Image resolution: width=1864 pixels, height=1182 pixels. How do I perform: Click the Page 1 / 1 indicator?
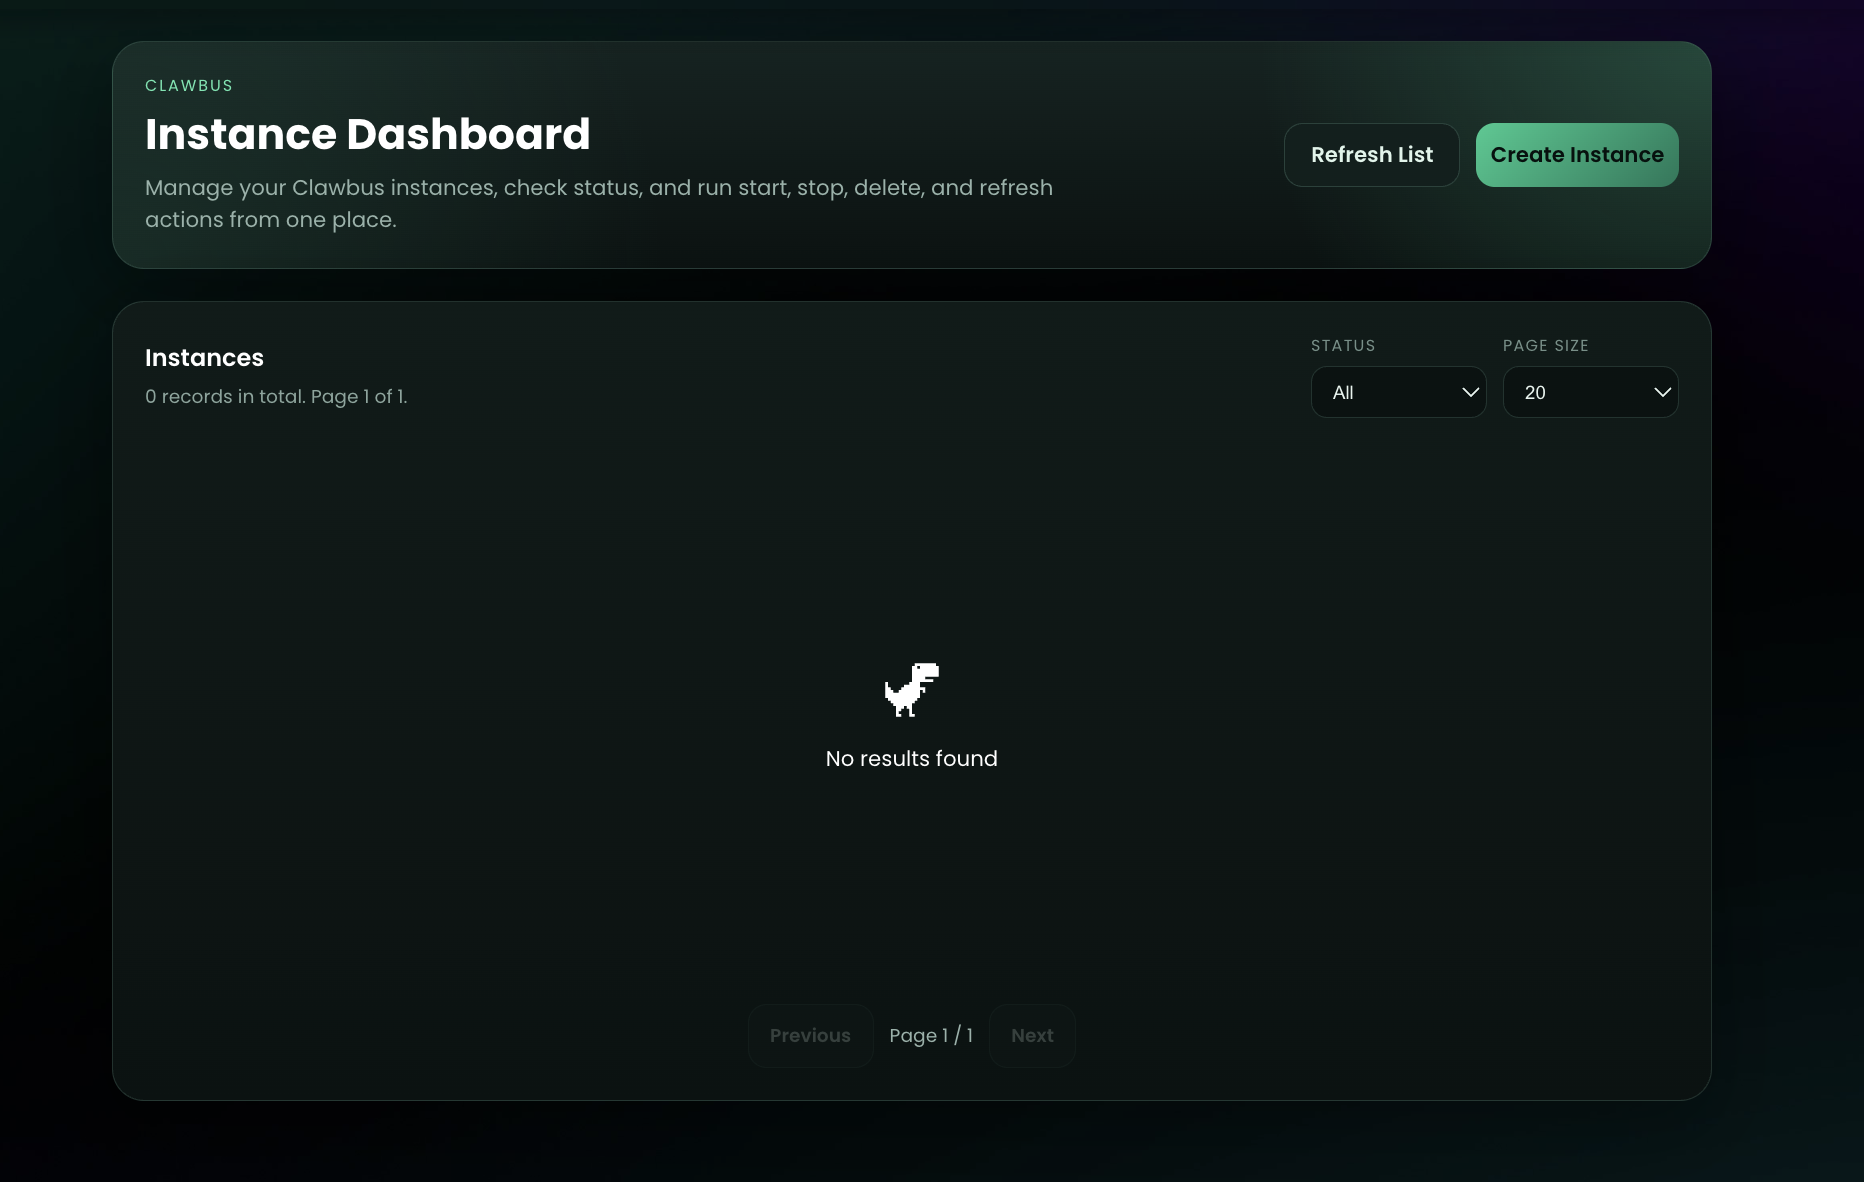[931, 1035]
